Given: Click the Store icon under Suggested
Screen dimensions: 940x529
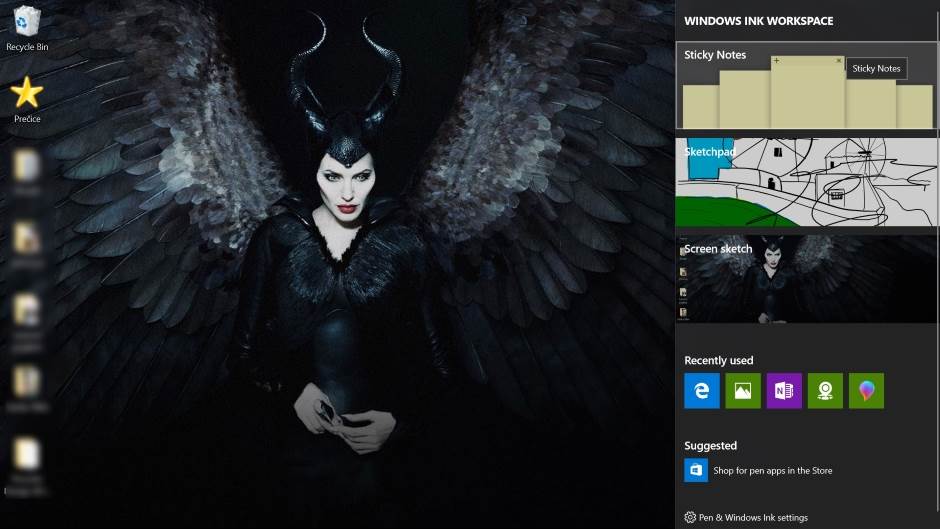Looking at the screenshot, I should coord(696,470).
